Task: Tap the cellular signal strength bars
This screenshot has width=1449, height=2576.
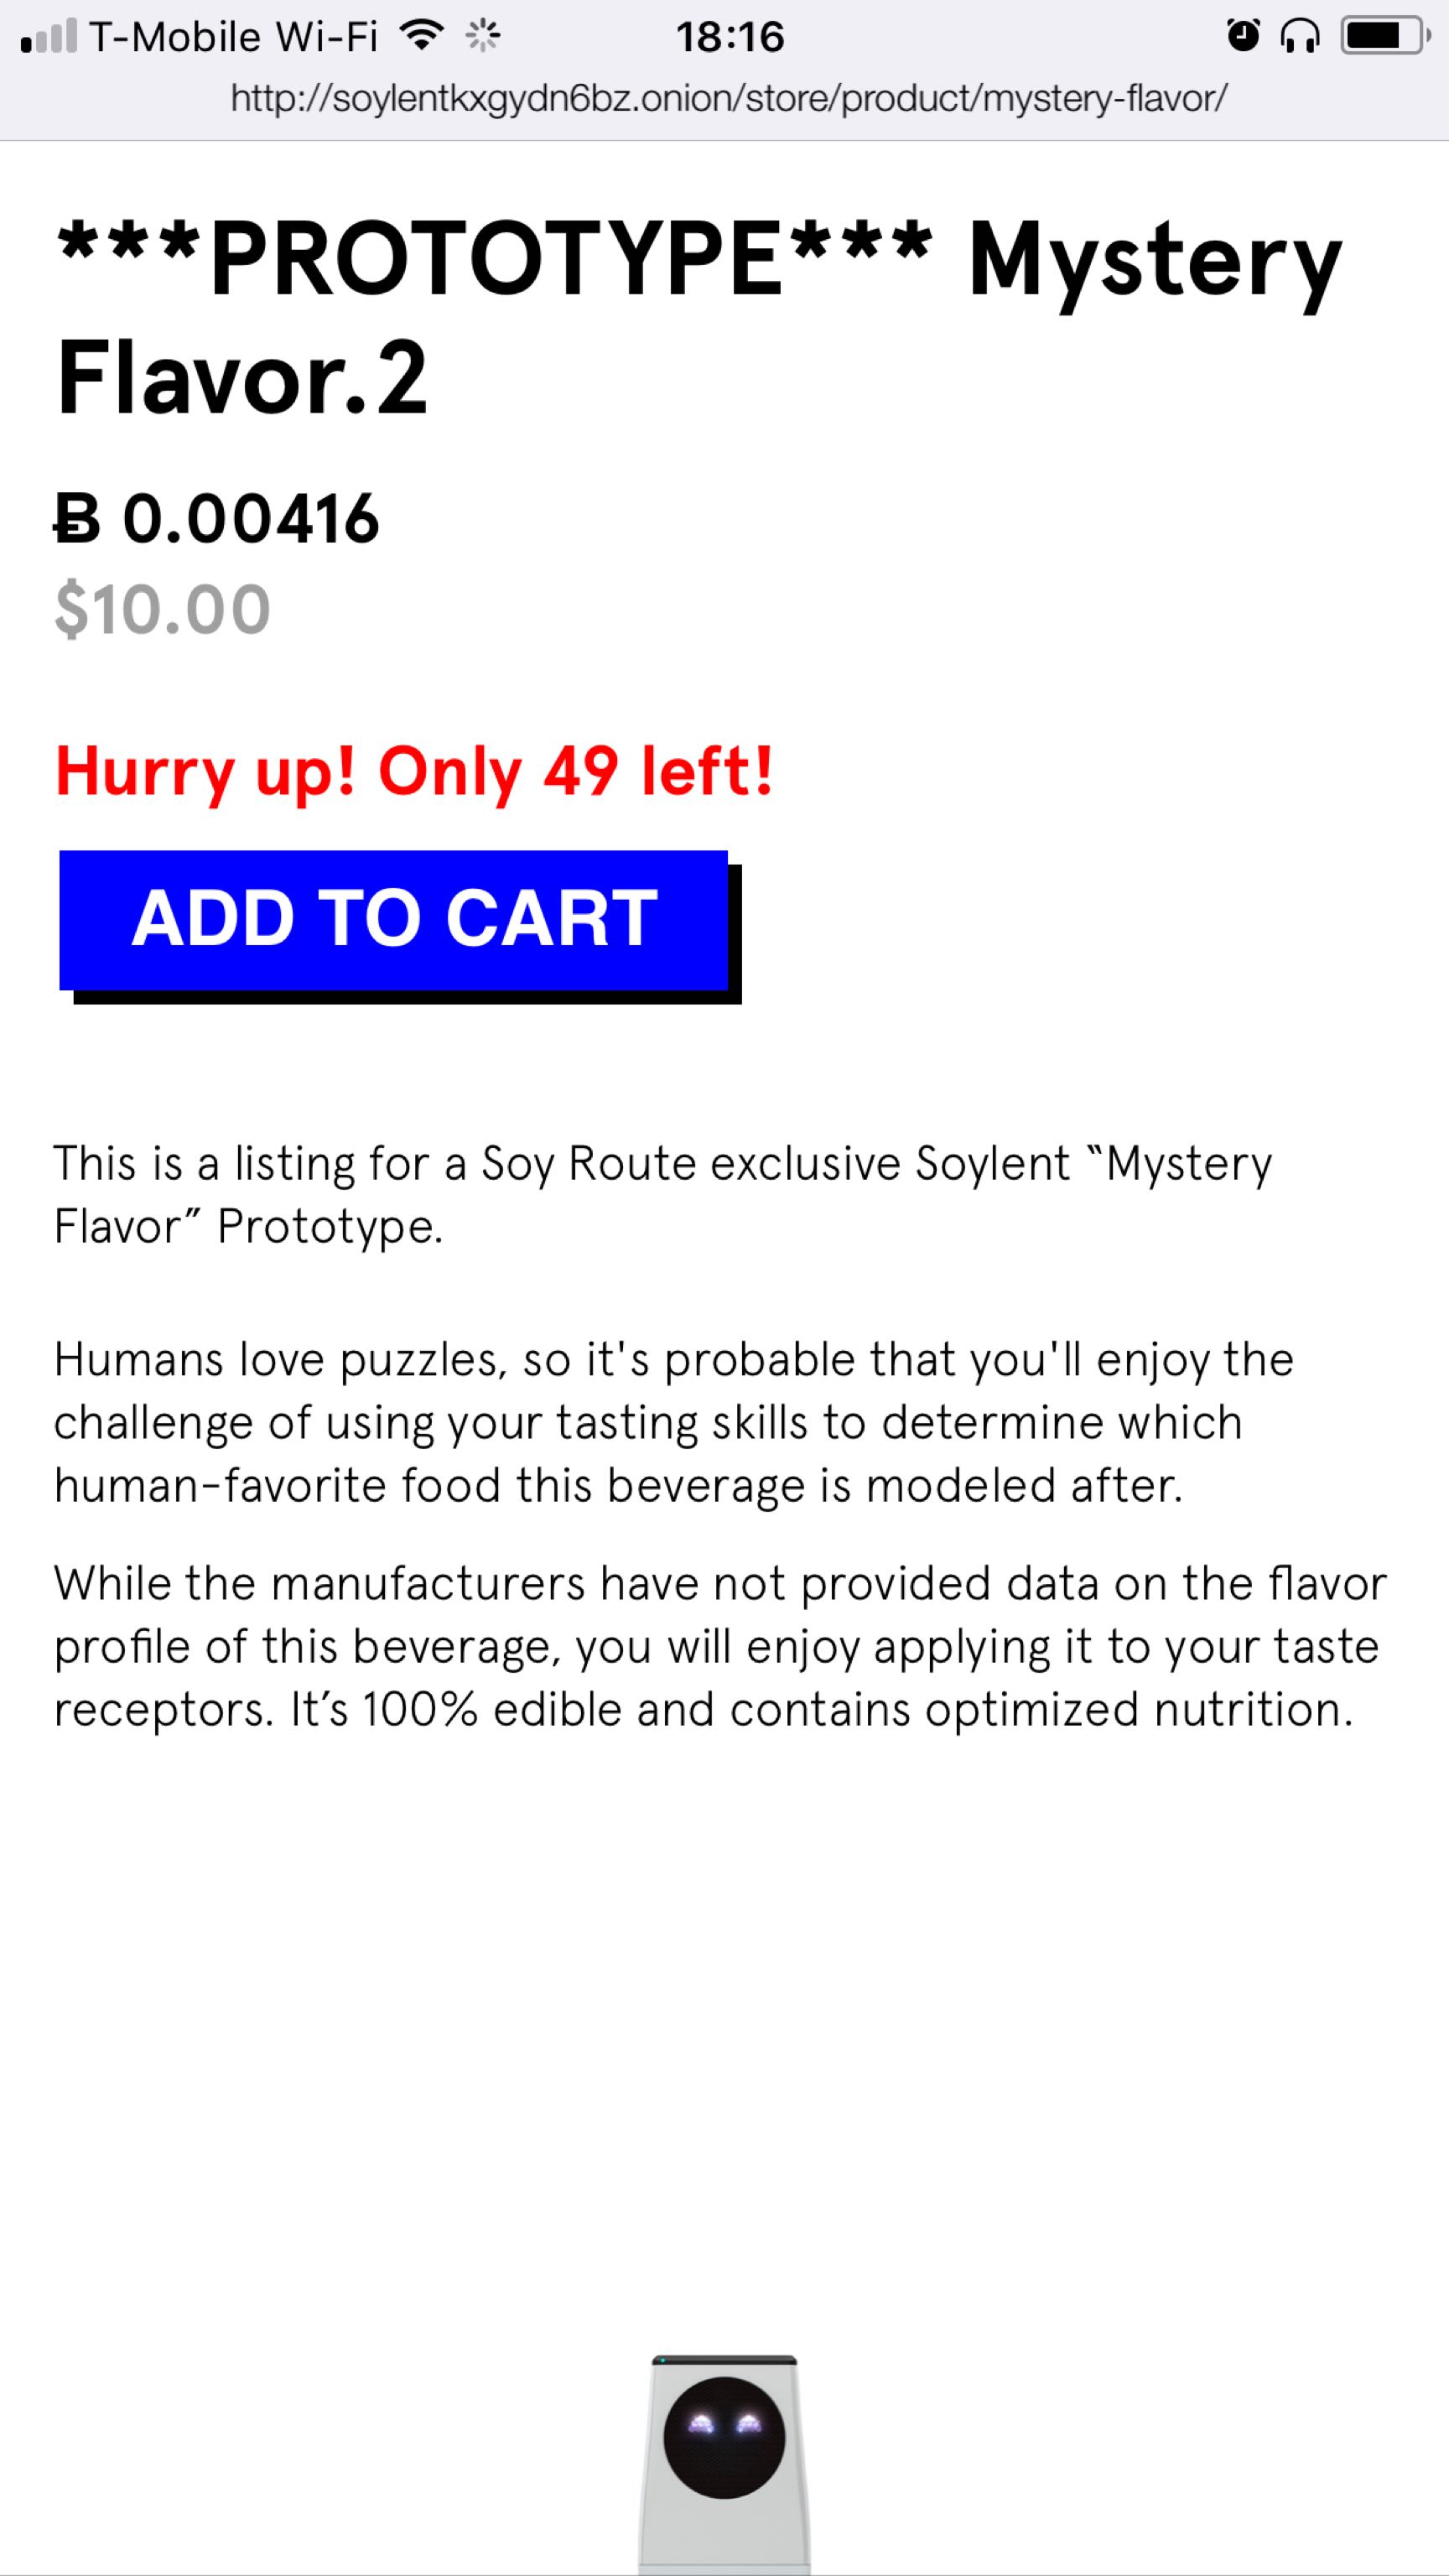Action: click(49, 37)
